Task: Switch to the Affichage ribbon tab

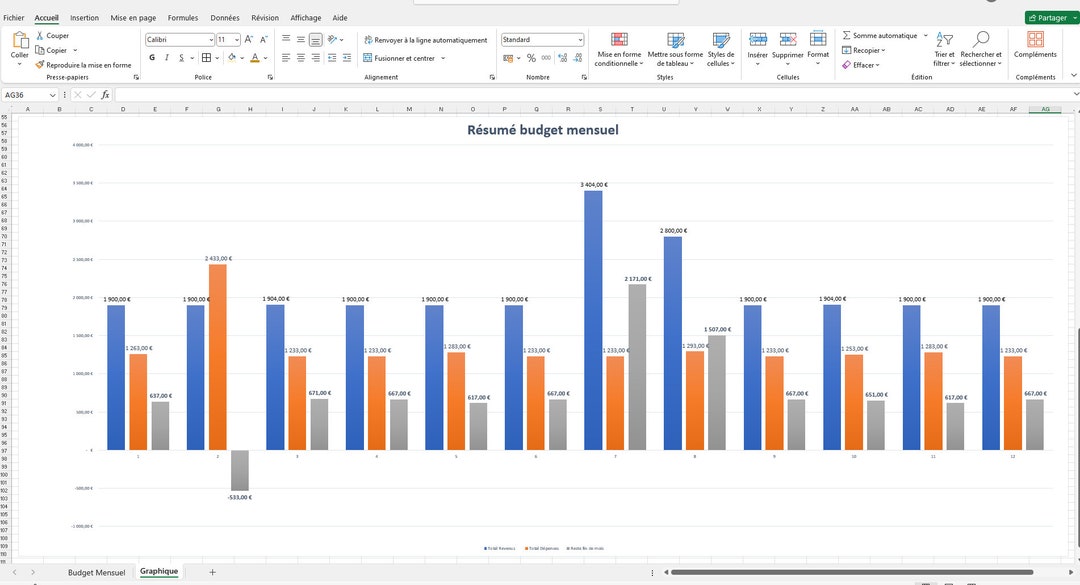Action: click(305, 18)
